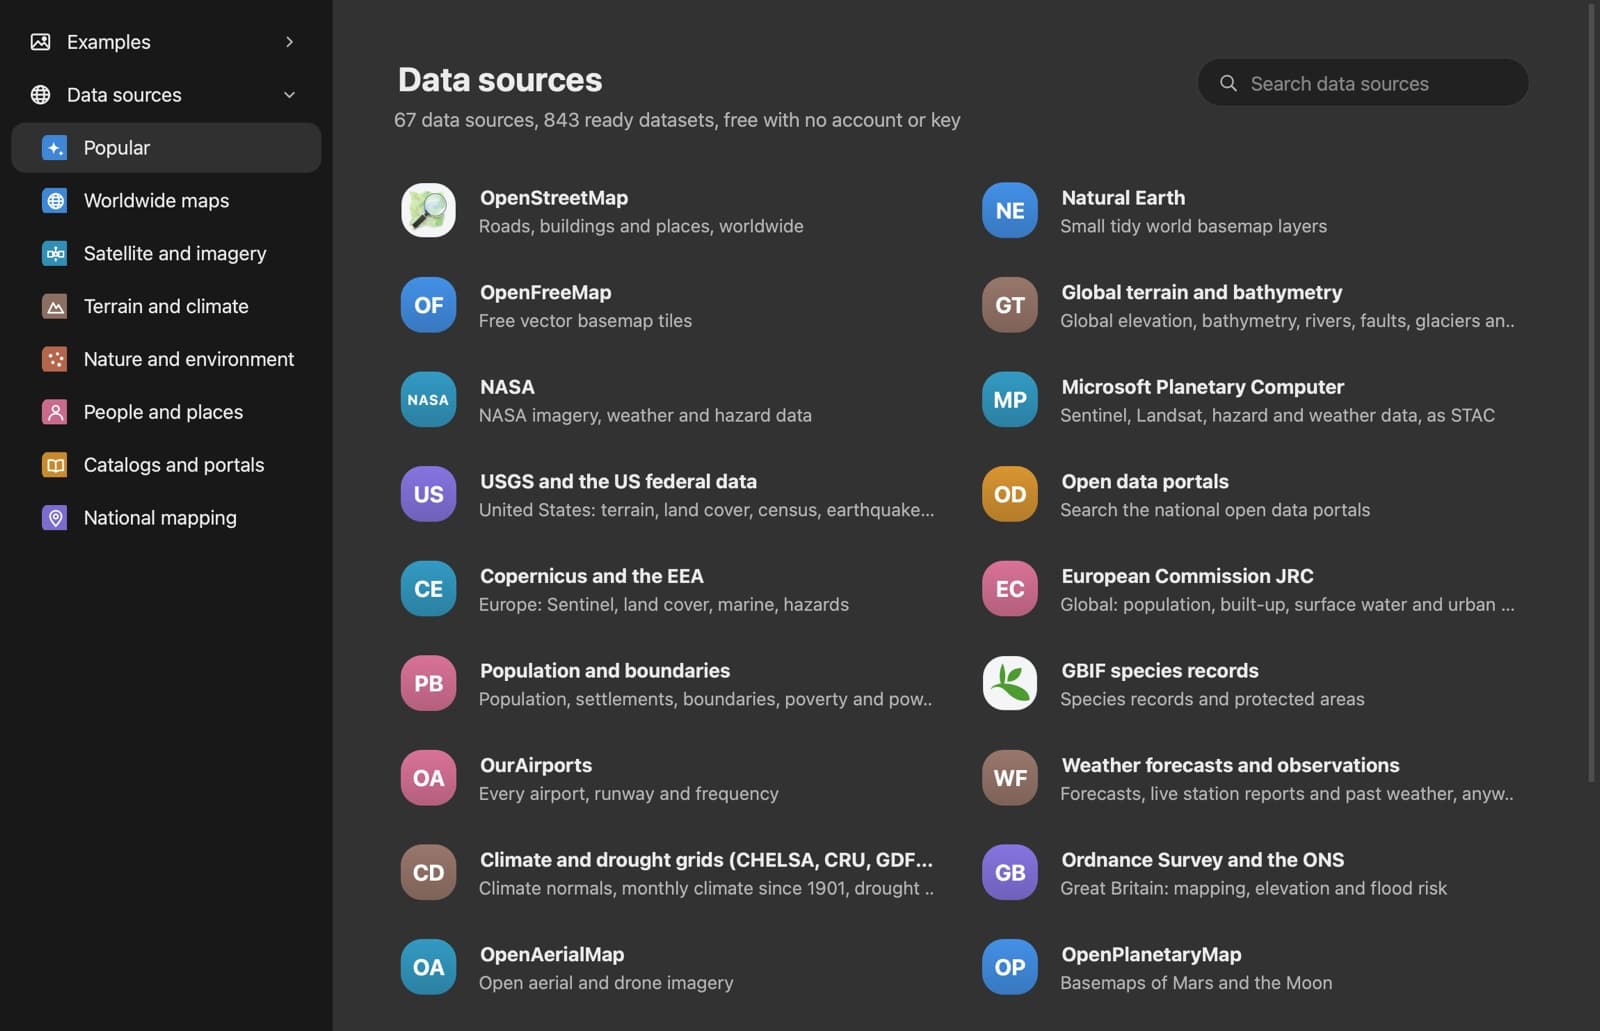Screen dimensions: 1600x1031
Task: Click the search magnifier icon
Action: [x=1228, y=83]
